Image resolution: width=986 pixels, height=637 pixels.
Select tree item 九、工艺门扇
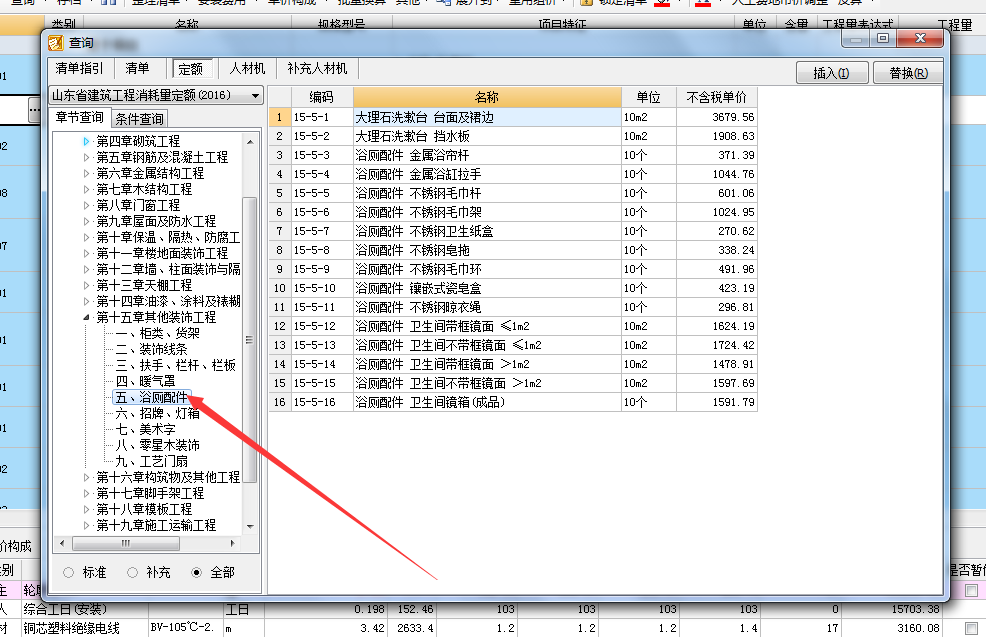[x=152, y=461]
